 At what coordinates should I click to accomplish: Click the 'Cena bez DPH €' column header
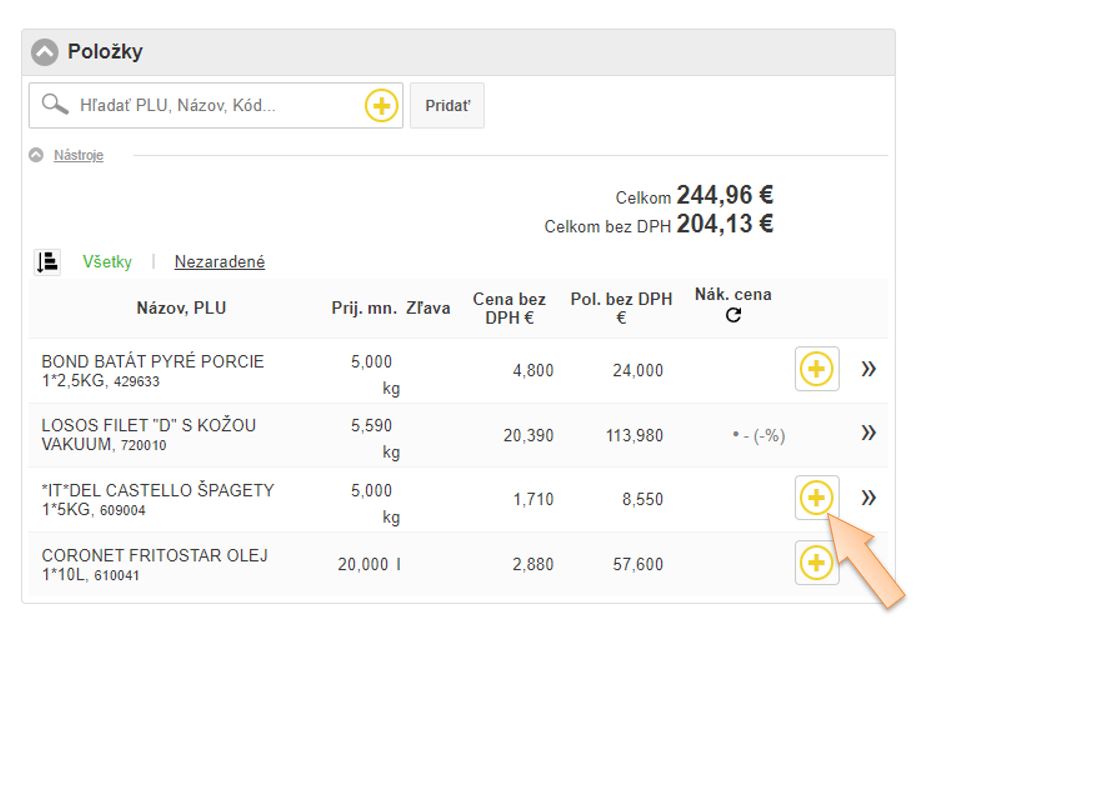(x=509, y=308)
